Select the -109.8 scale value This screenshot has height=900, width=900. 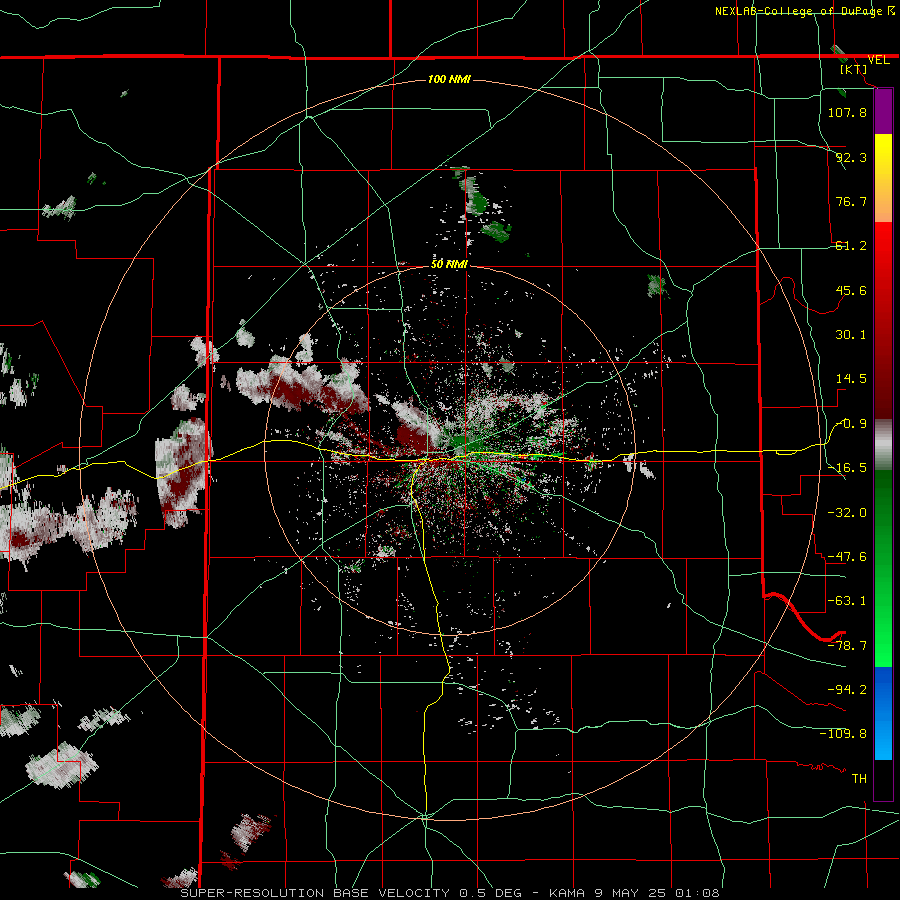843,734
